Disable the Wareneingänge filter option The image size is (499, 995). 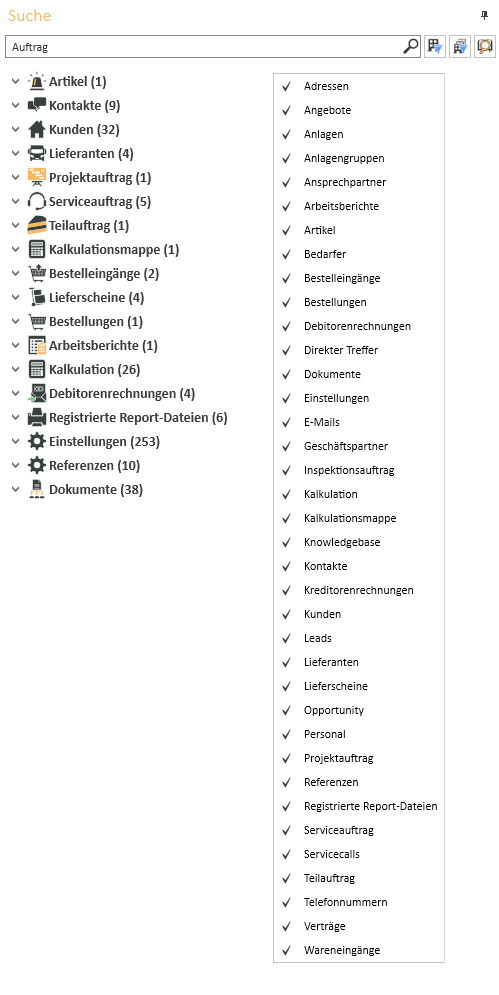click(x=359, y=950)
